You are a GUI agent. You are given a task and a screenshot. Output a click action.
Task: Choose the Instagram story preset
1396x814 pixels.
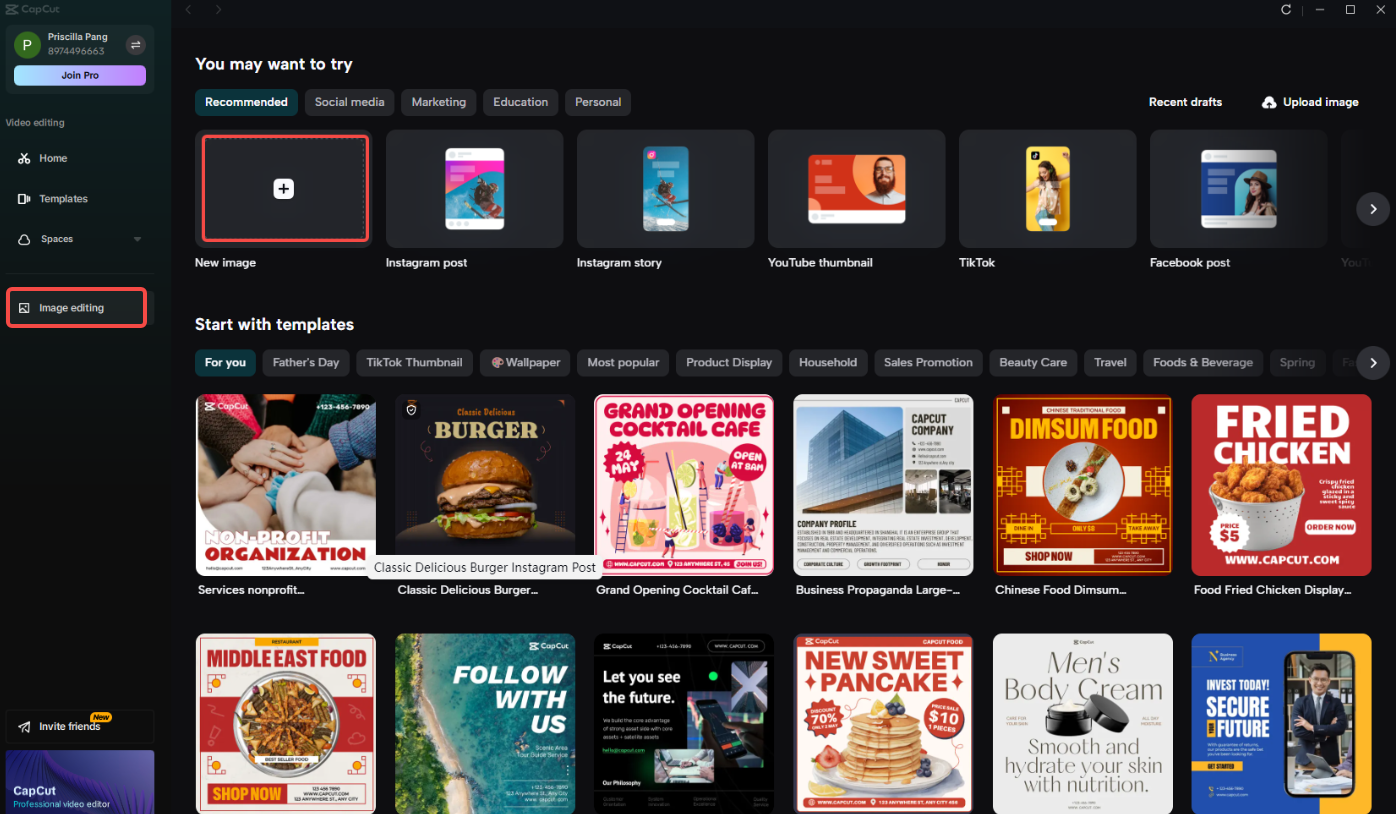(666, 189)
